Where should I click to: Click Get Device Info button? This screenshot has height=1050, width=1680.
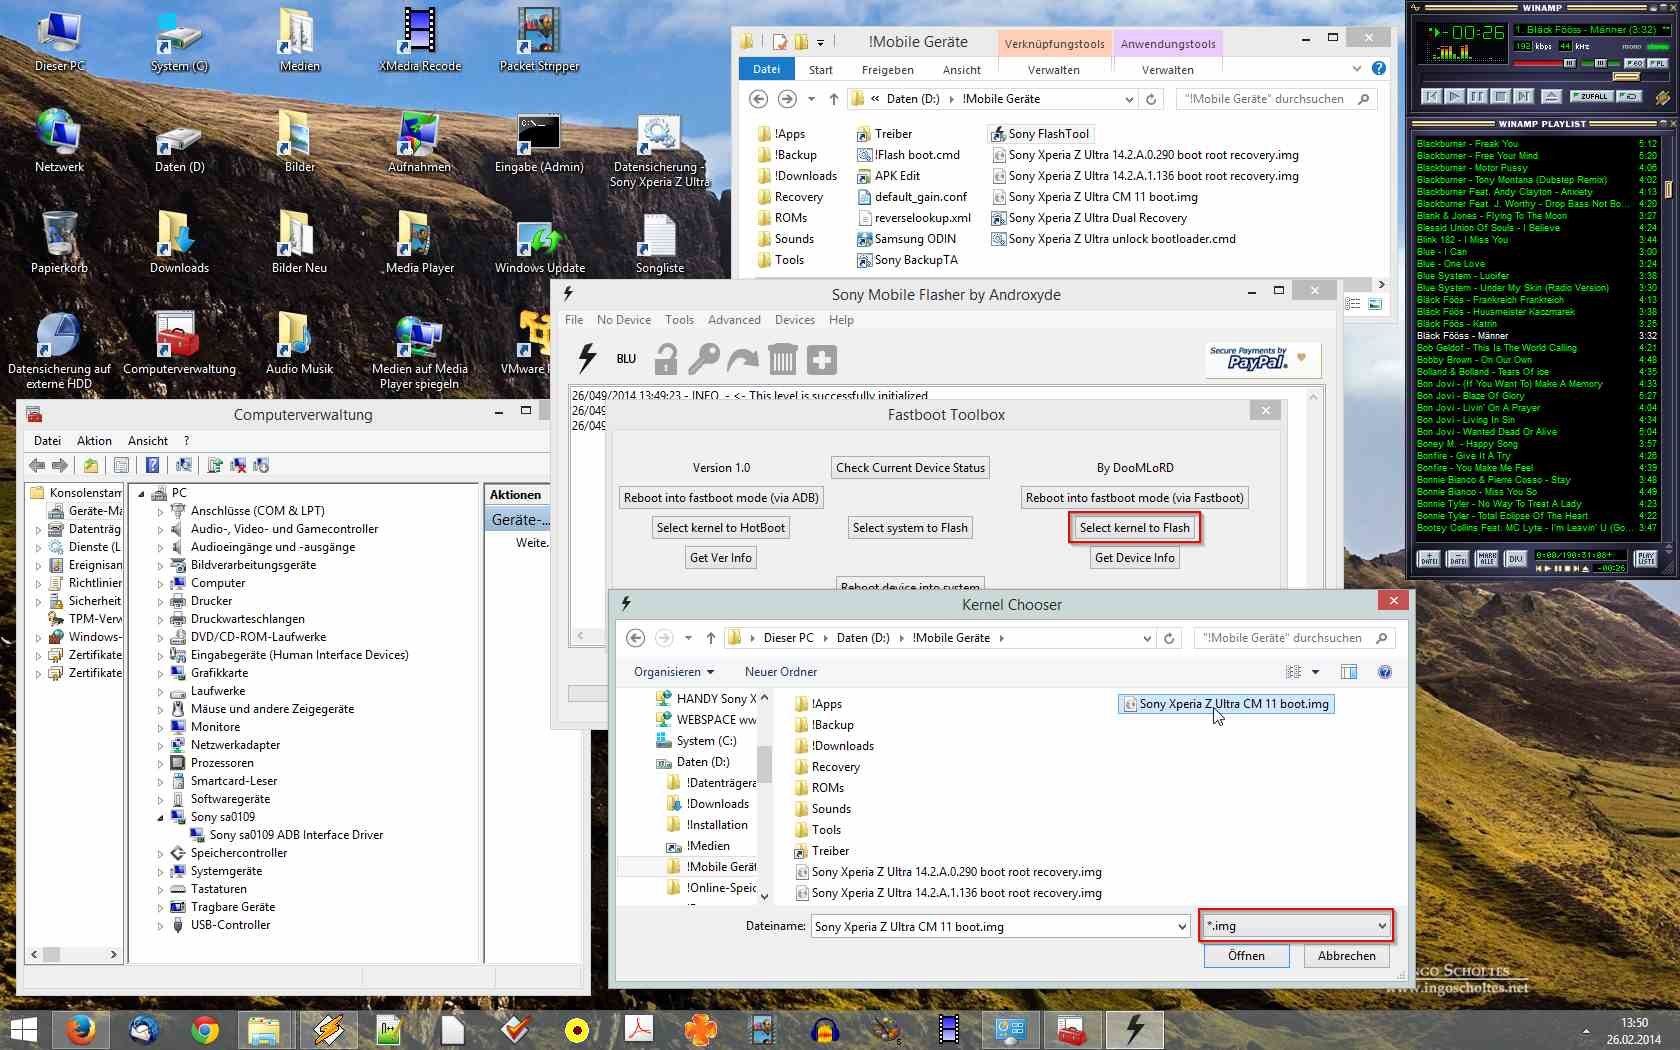pos(1134,558)
